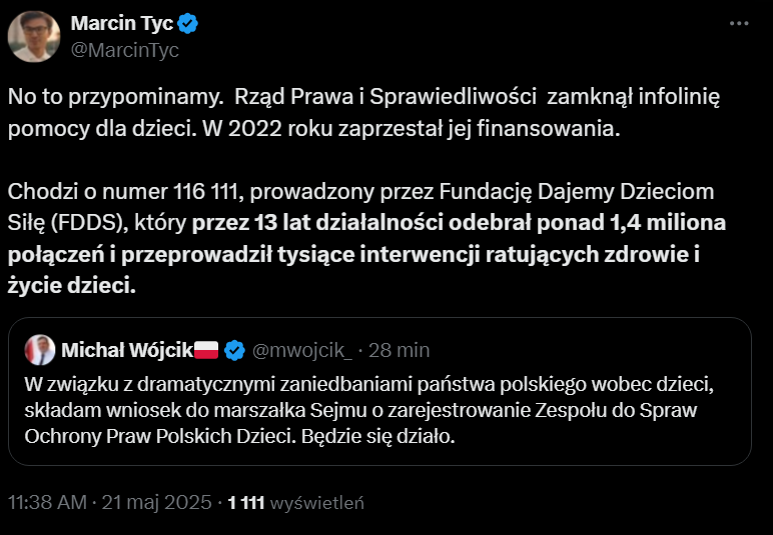The height and width of the screenshot is (535, 773).
Task: Open the @MarcinTyc handle link
Action: tap(125, 50)
